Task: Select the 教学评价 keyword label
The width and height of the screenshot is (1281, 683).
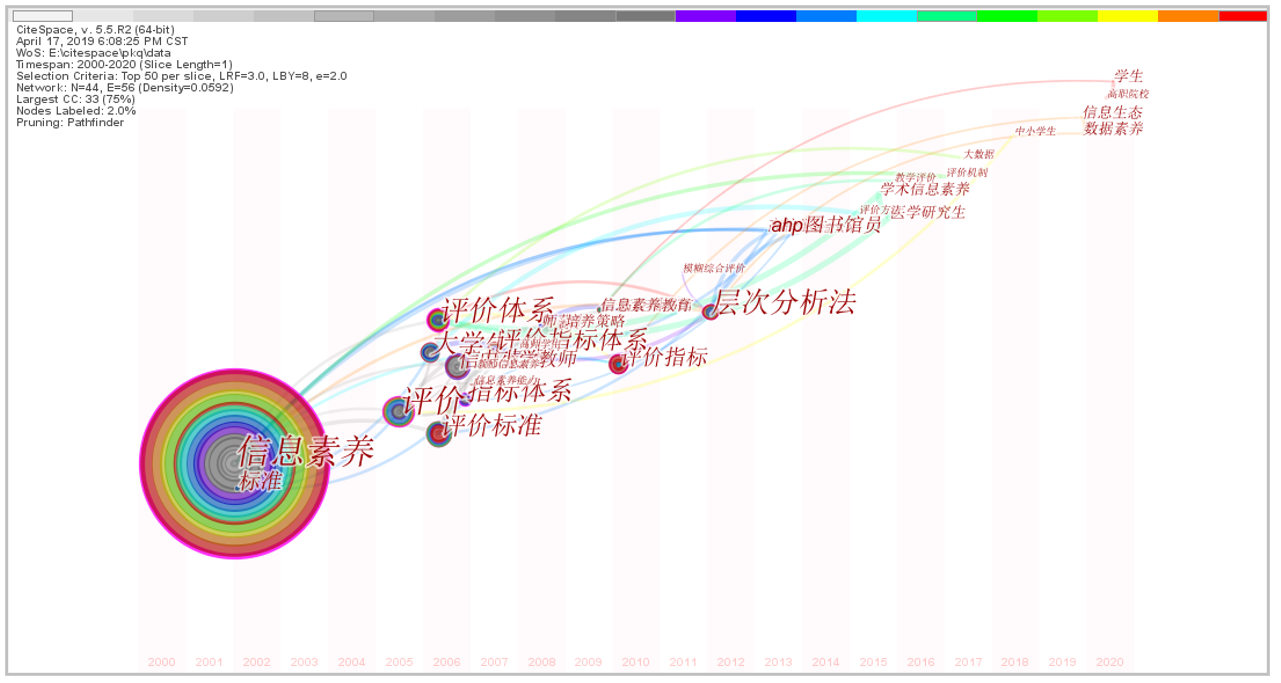Action: pyautogui.click(x=915, y=177)
